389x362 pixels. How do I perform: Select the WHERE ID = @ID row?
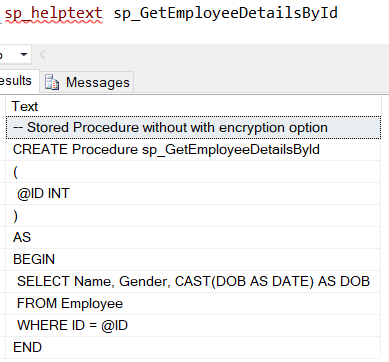[193, 325]
